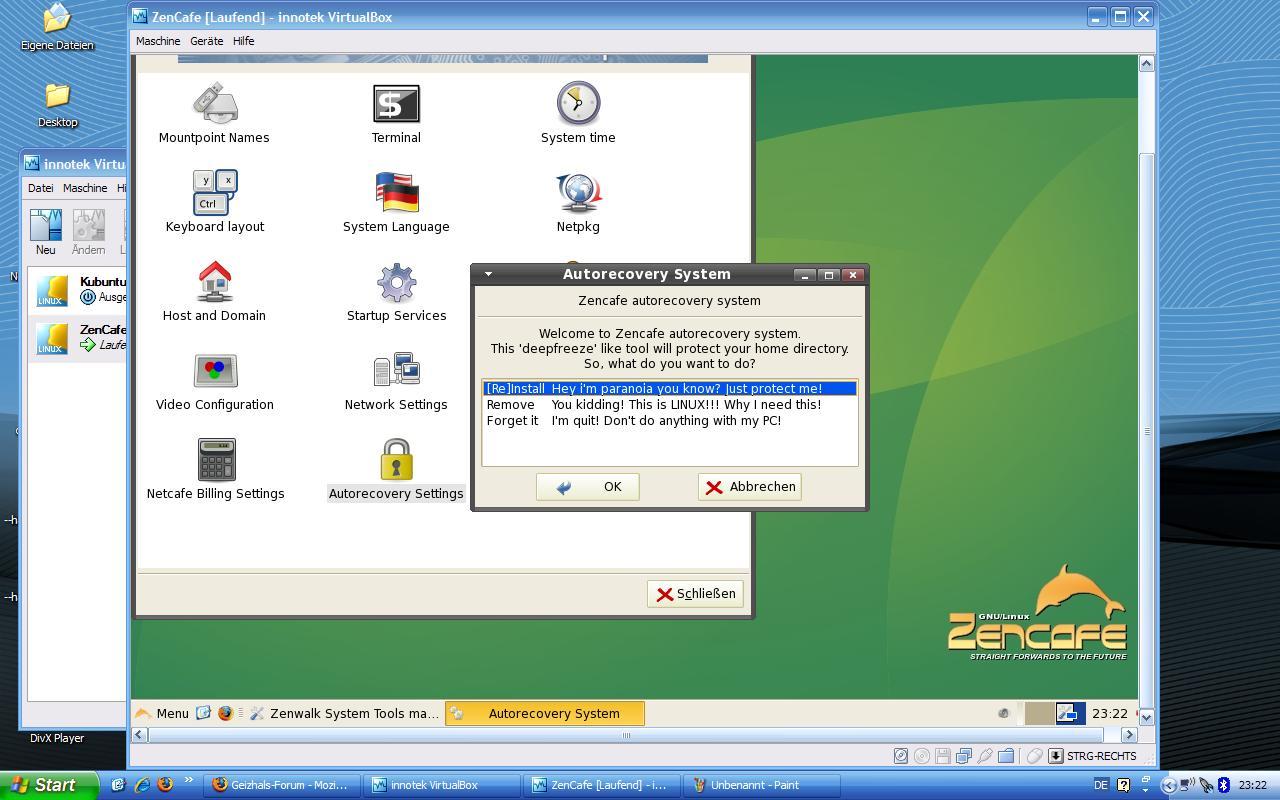The height and width of the screenshot is (800, 1280).
Task: Click Abbrechen to cancel the dialog
Action: pos(750,487)
